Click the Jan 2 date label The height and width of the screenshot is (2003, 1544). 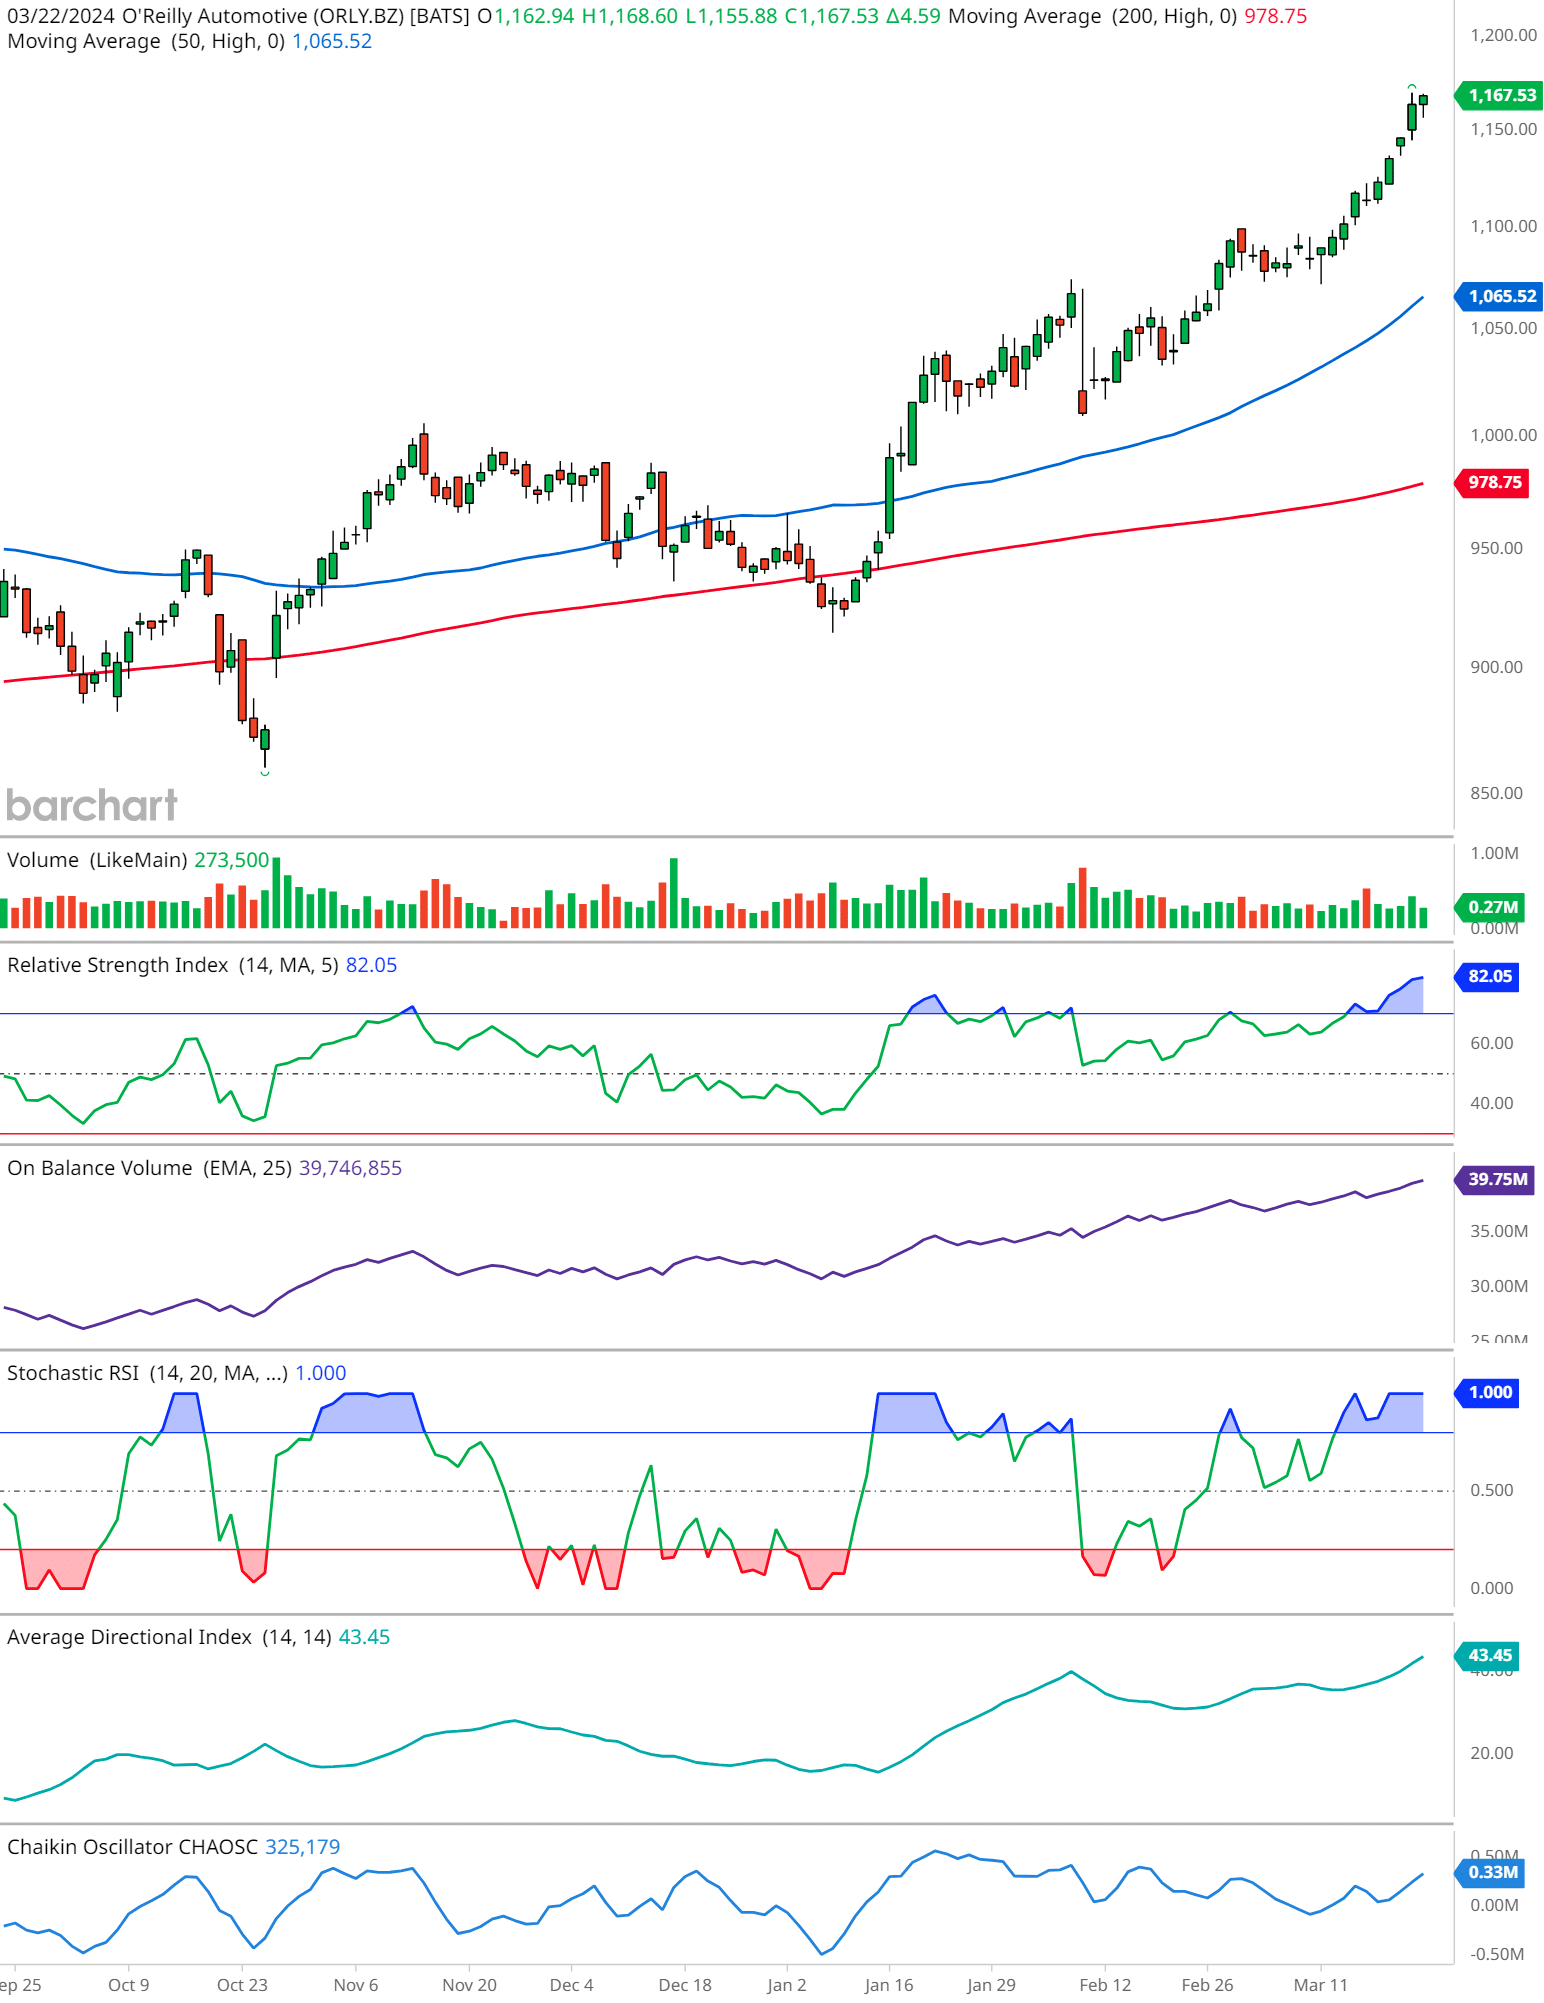click(787, 1985)
